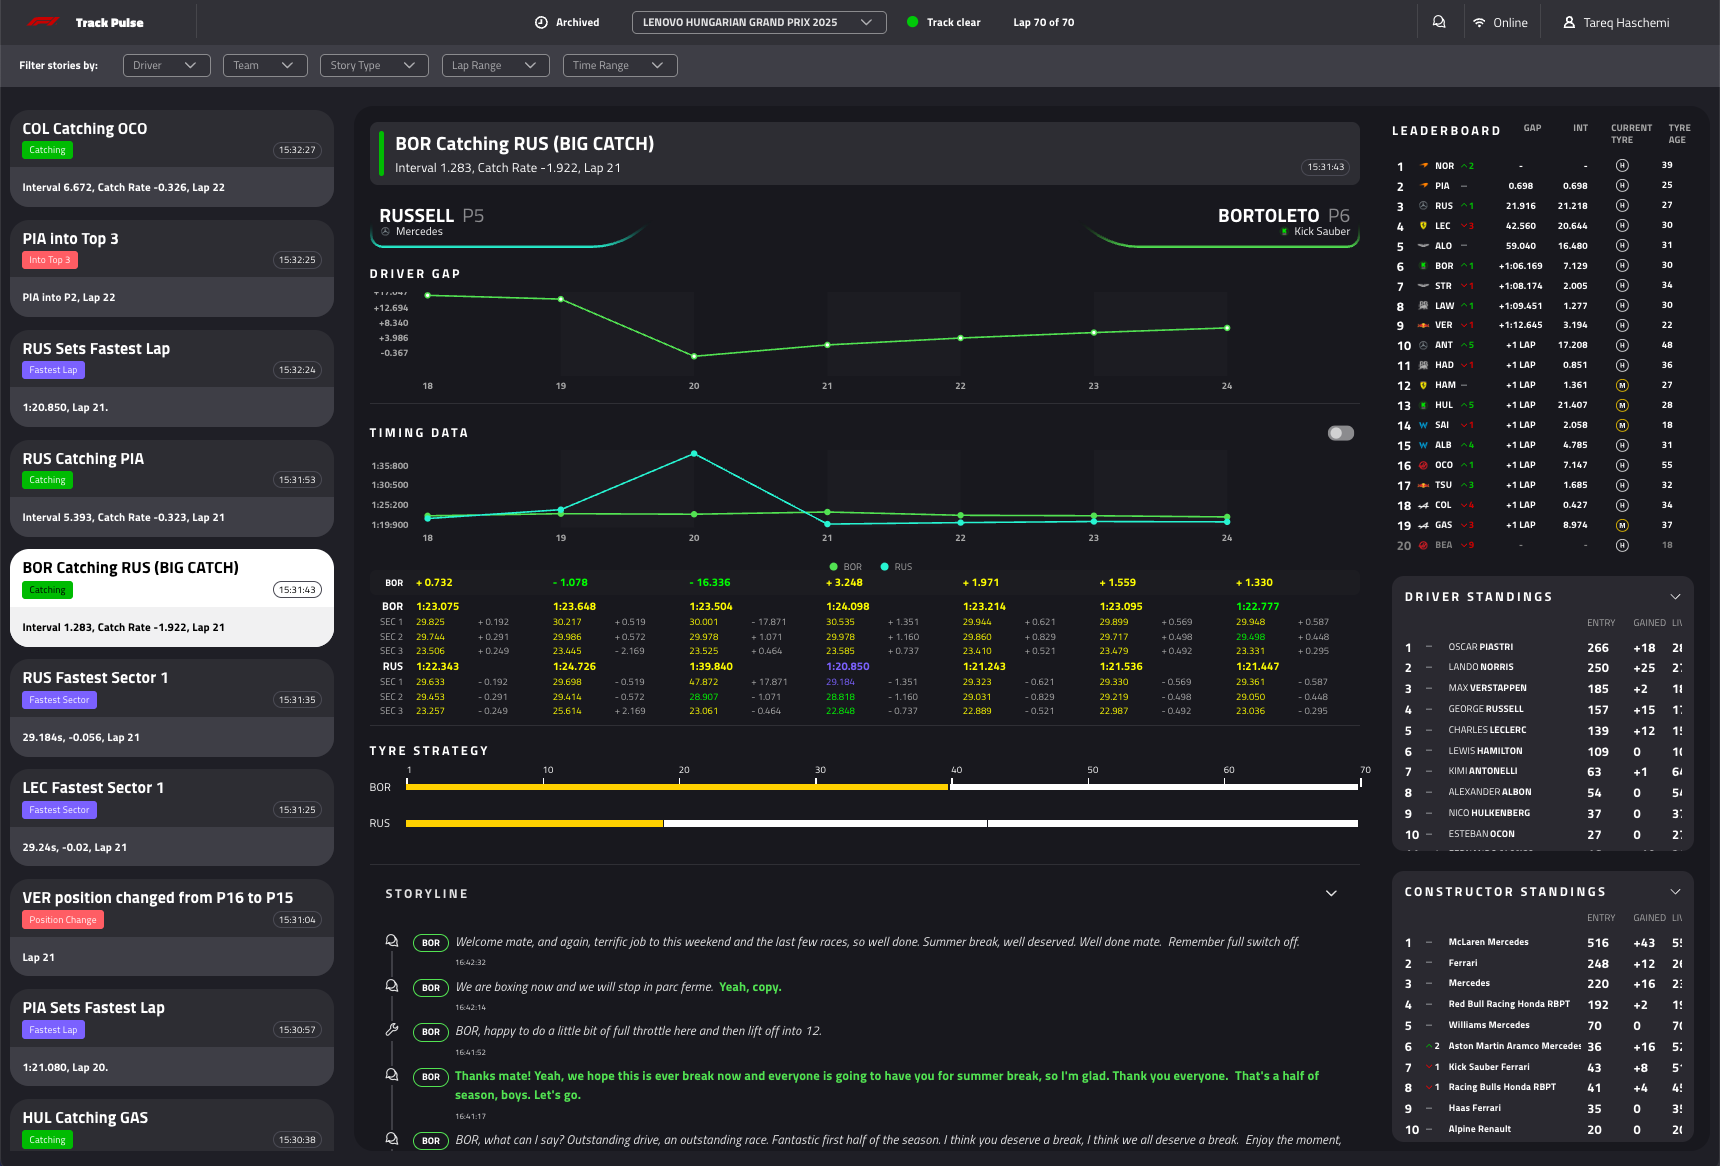
Task: Click the BOR tag on first storyline message
Action: pyautogui.click(x=431, y=943)
